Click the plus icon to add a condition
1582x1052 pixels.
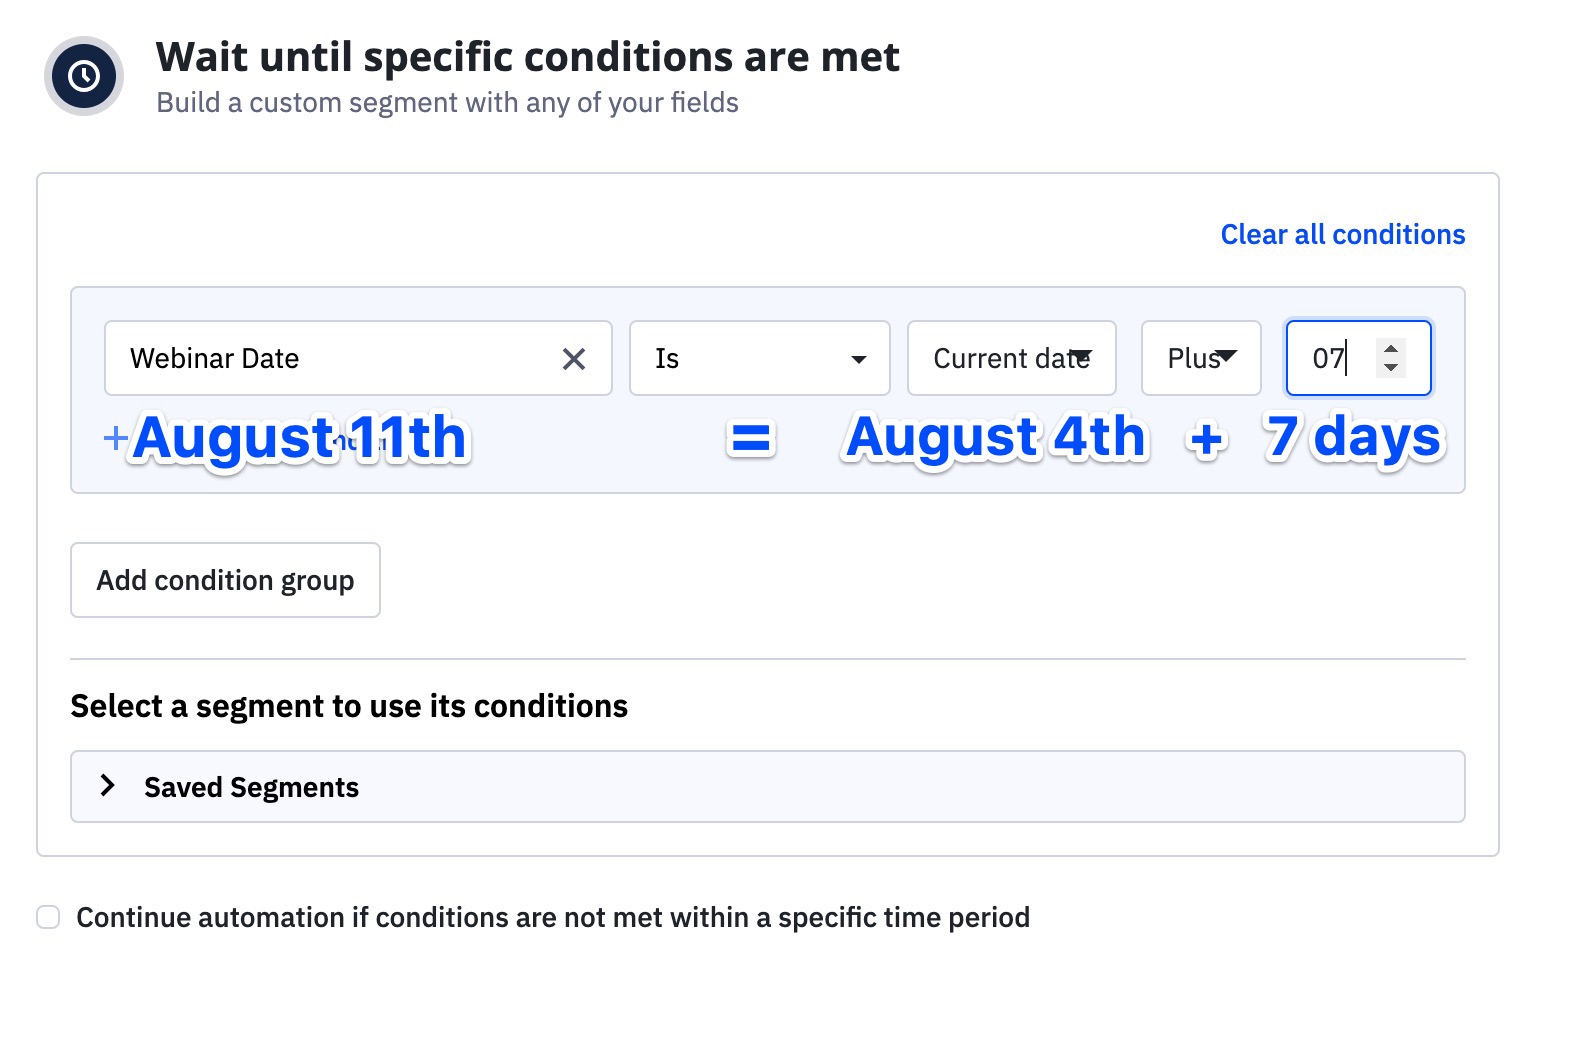[115, 437]
